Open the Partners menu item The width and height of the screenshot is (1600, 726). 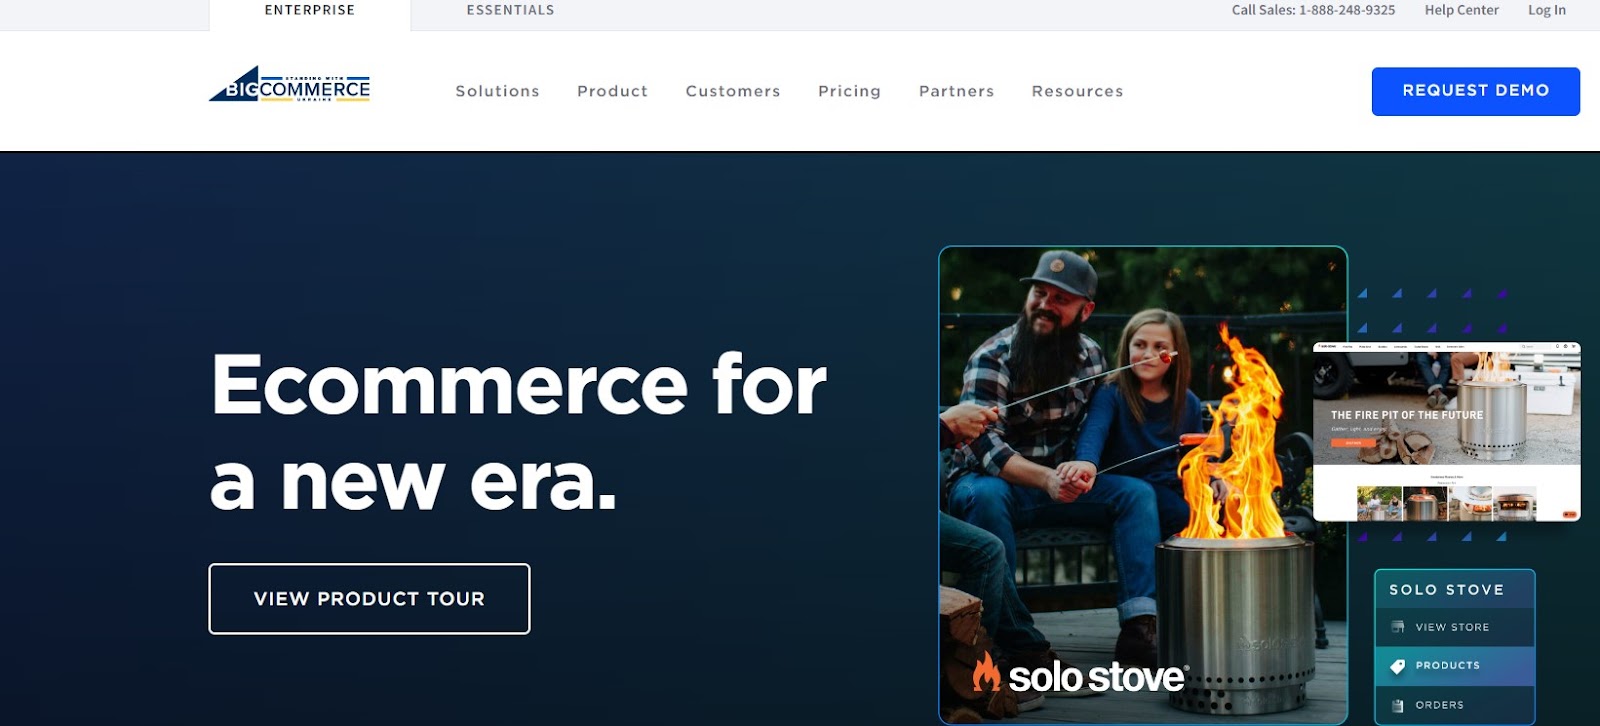(x=956, y=91)
